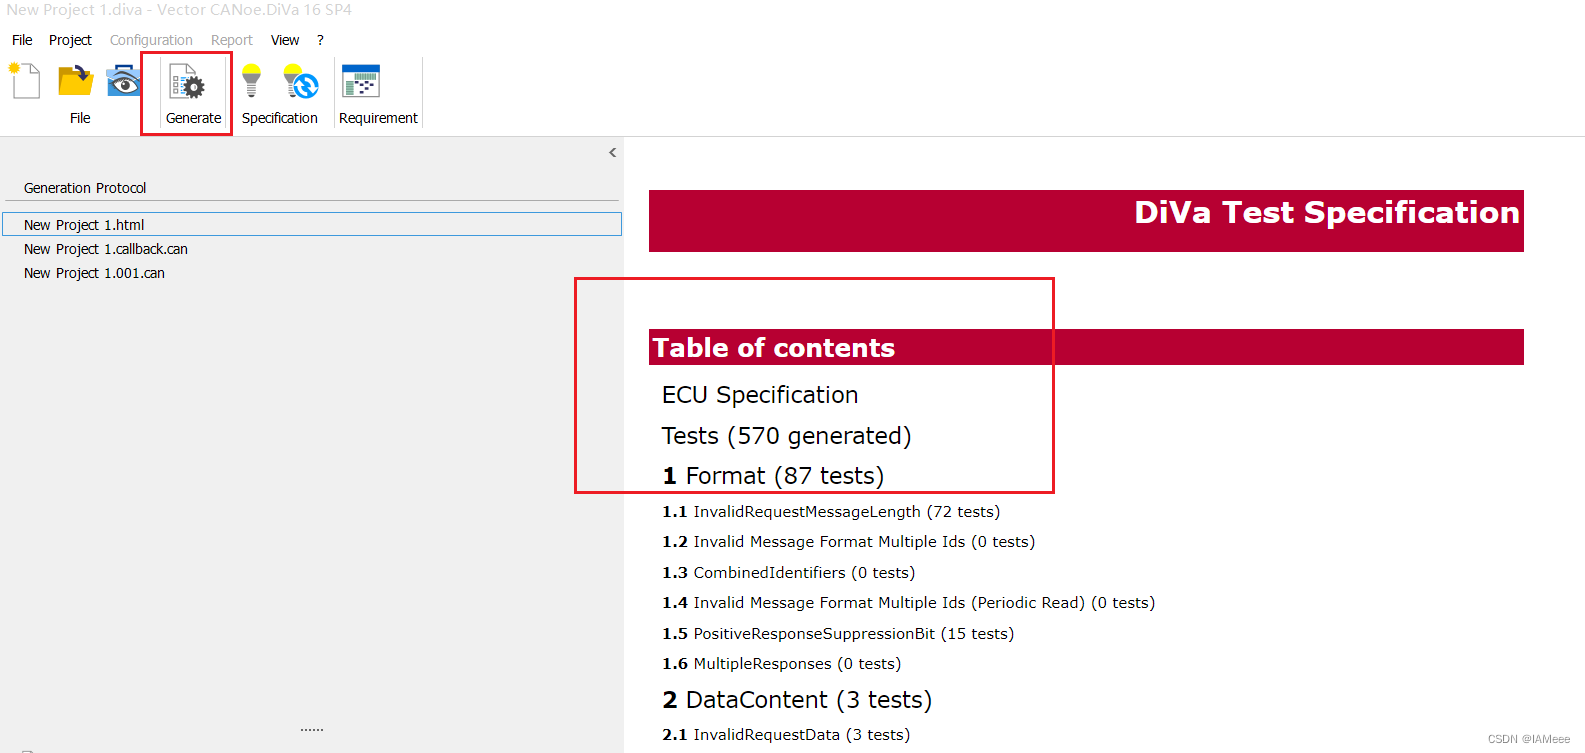Image resolution: width=1585 pixels, height=753 pixels.
Task: Open the Configuration menu
Action: click(151, 40)
